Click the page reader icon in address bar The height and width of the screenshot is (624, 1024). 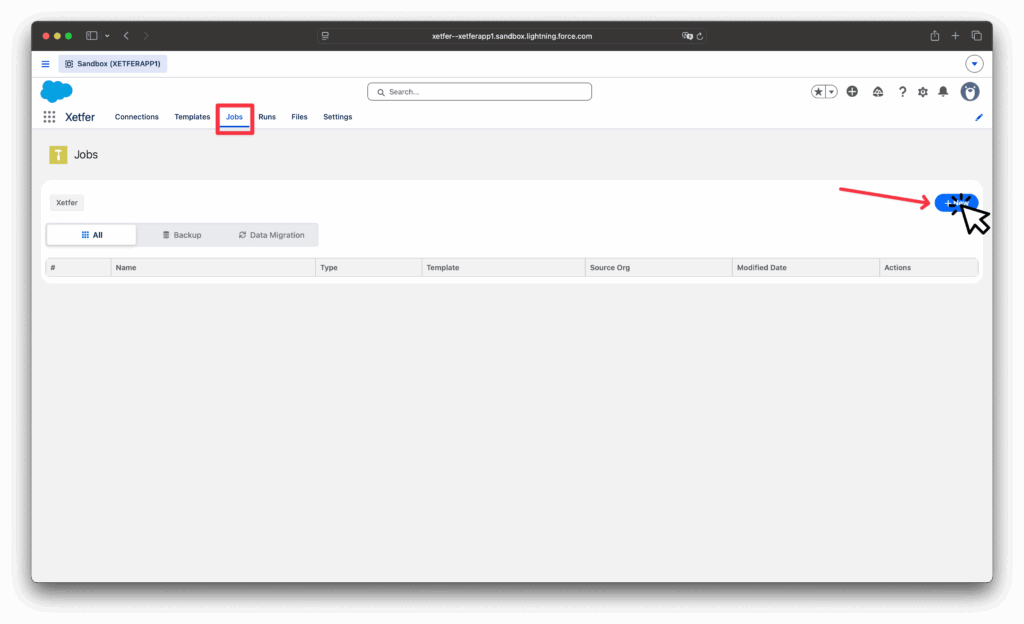point(325,36)
